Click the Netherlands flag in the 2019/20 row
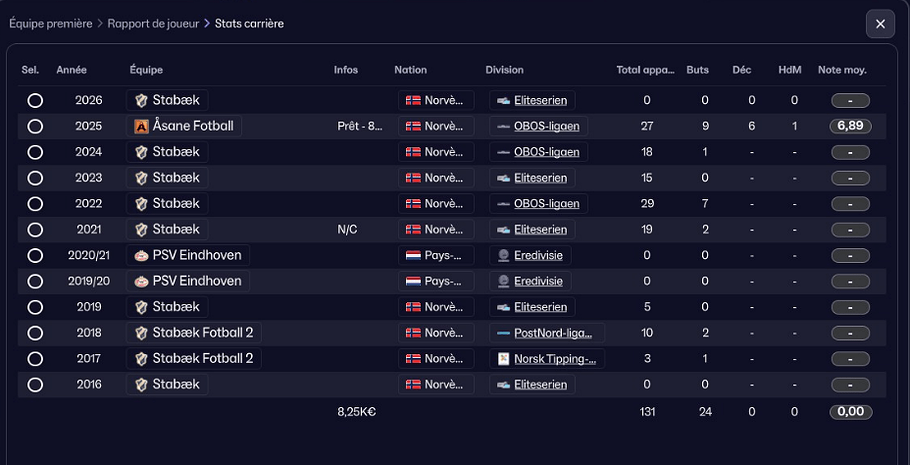 411,281
